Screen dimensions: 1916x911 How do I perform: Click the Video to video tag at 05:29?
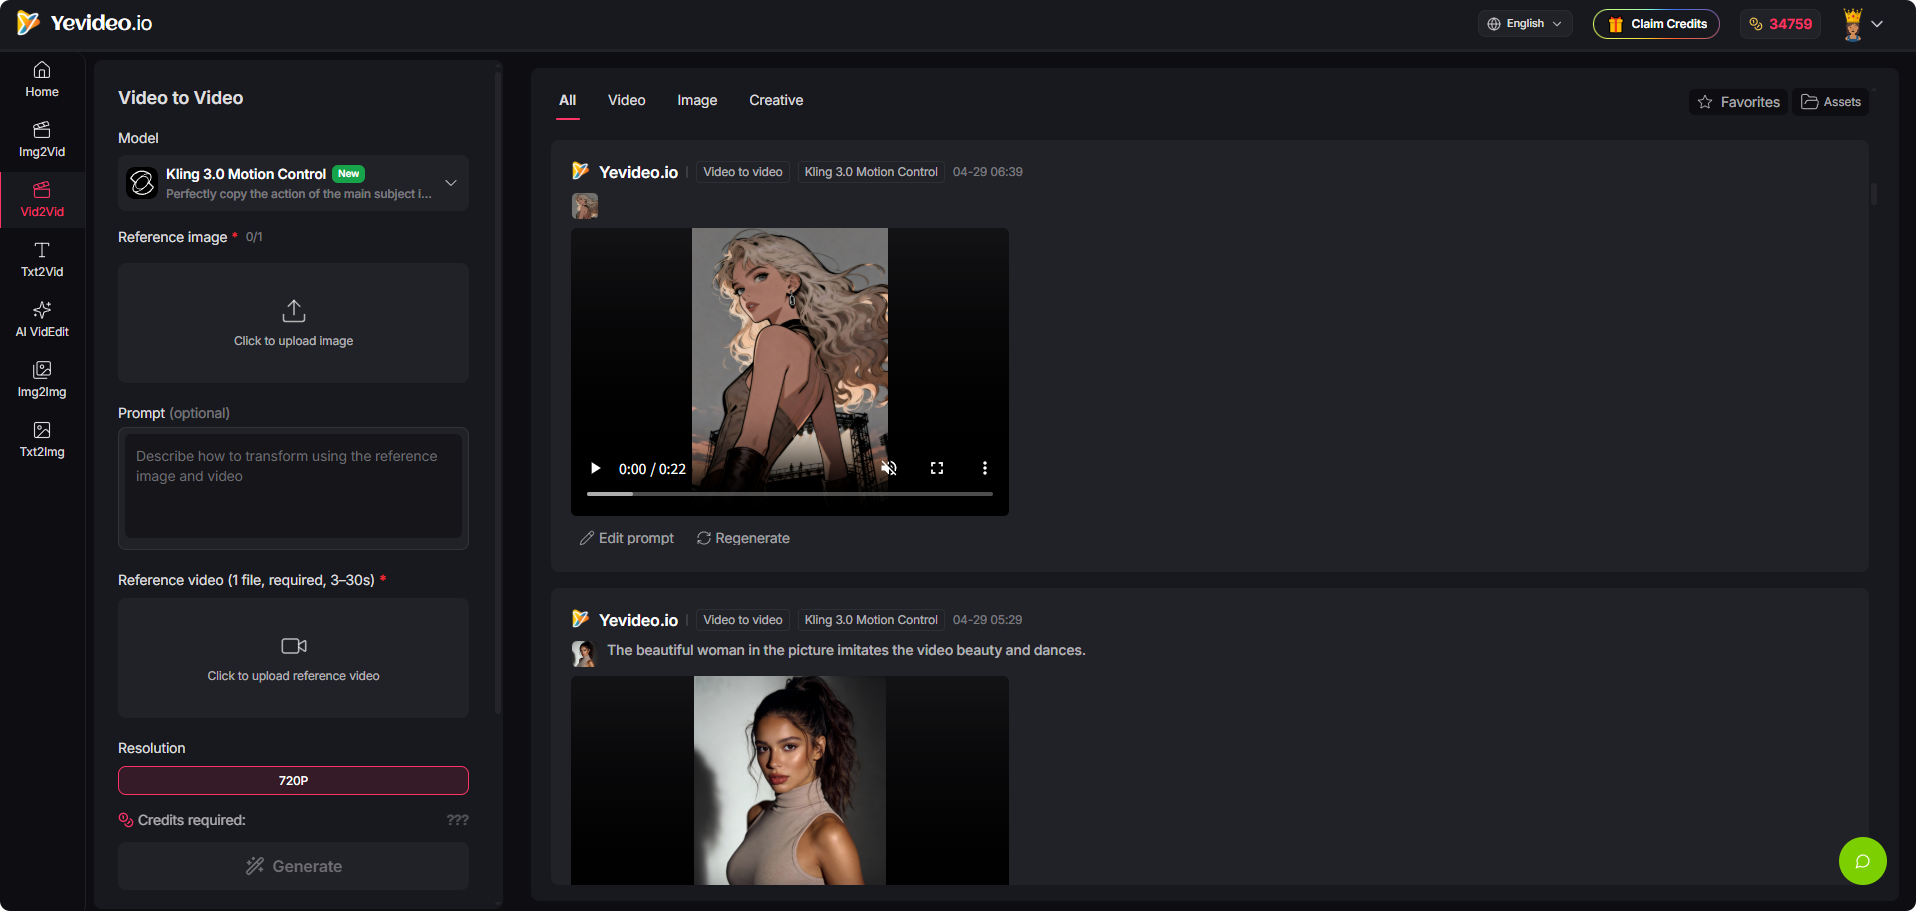(x=743, y=620)
